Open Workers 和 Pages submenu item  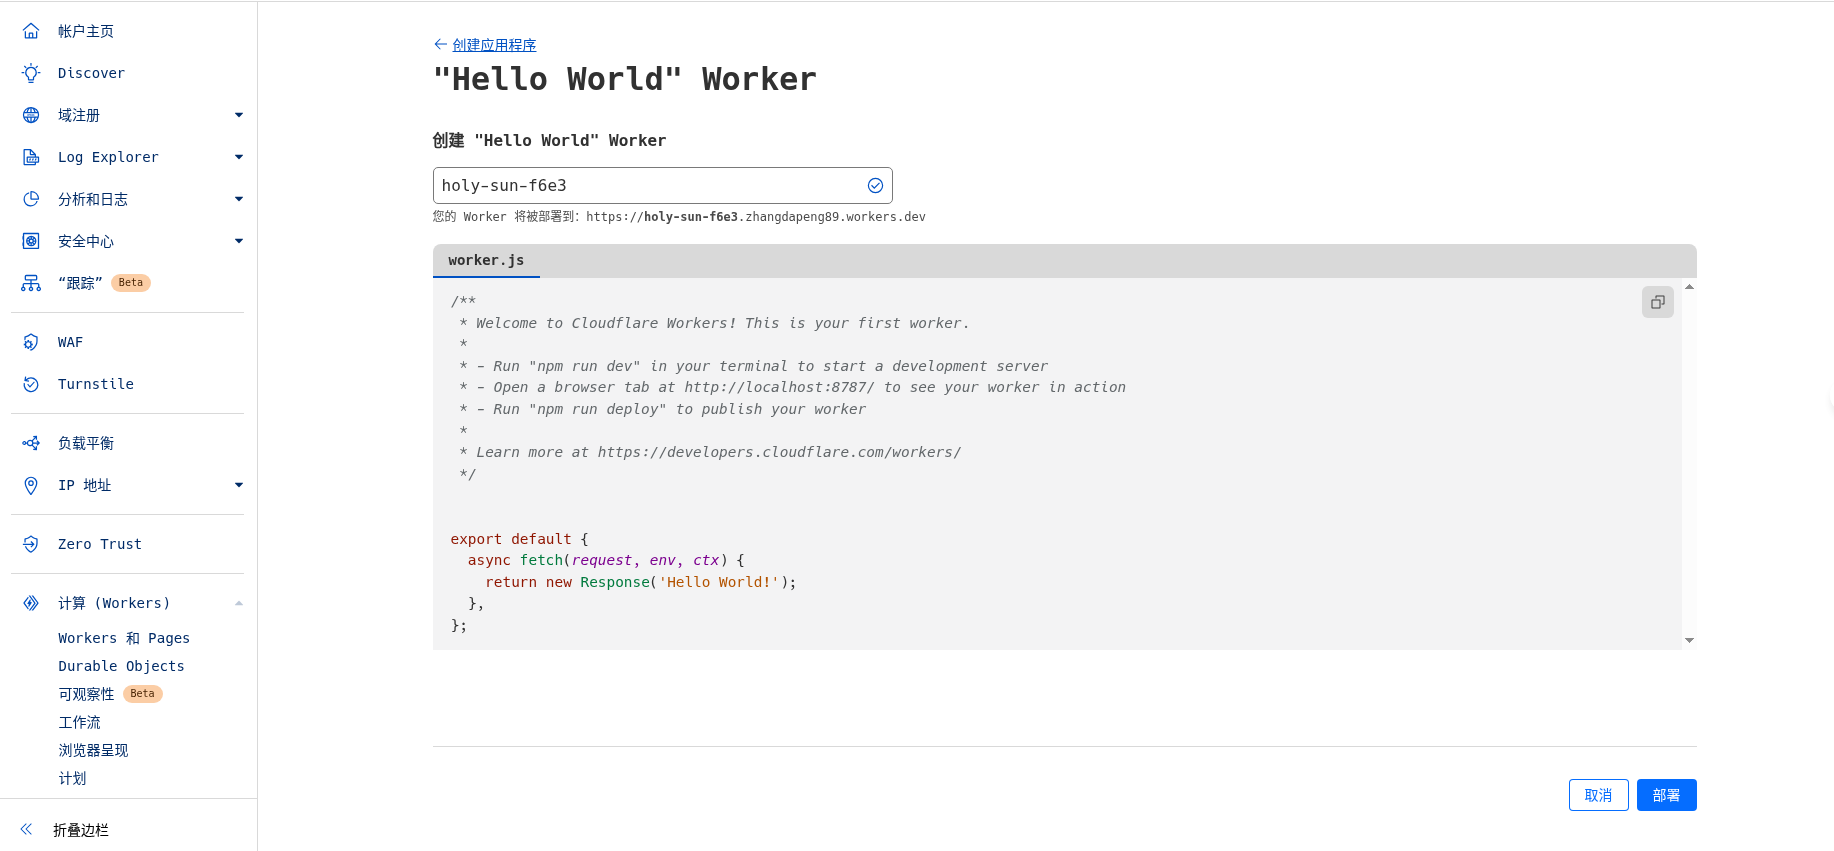pyautogui.click(x=124, y=638)
